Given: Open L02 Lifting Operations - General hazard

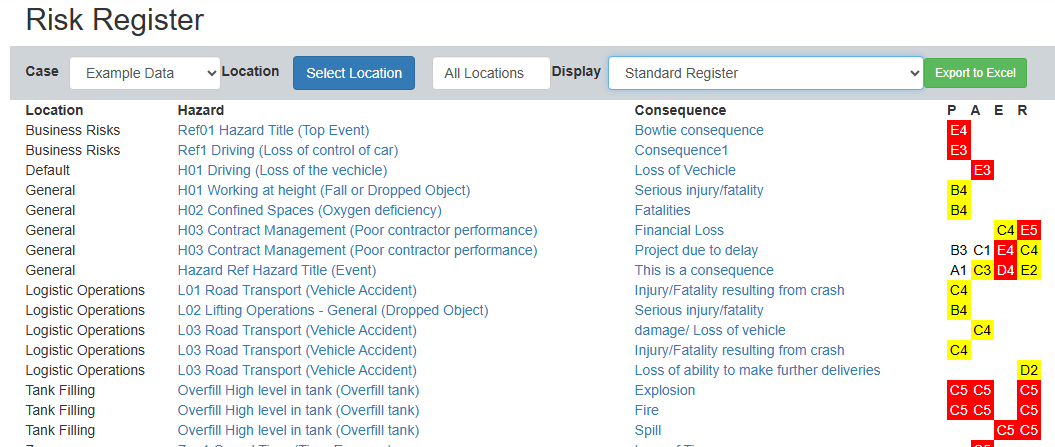Looking at the screenshot, I should 333,310.
